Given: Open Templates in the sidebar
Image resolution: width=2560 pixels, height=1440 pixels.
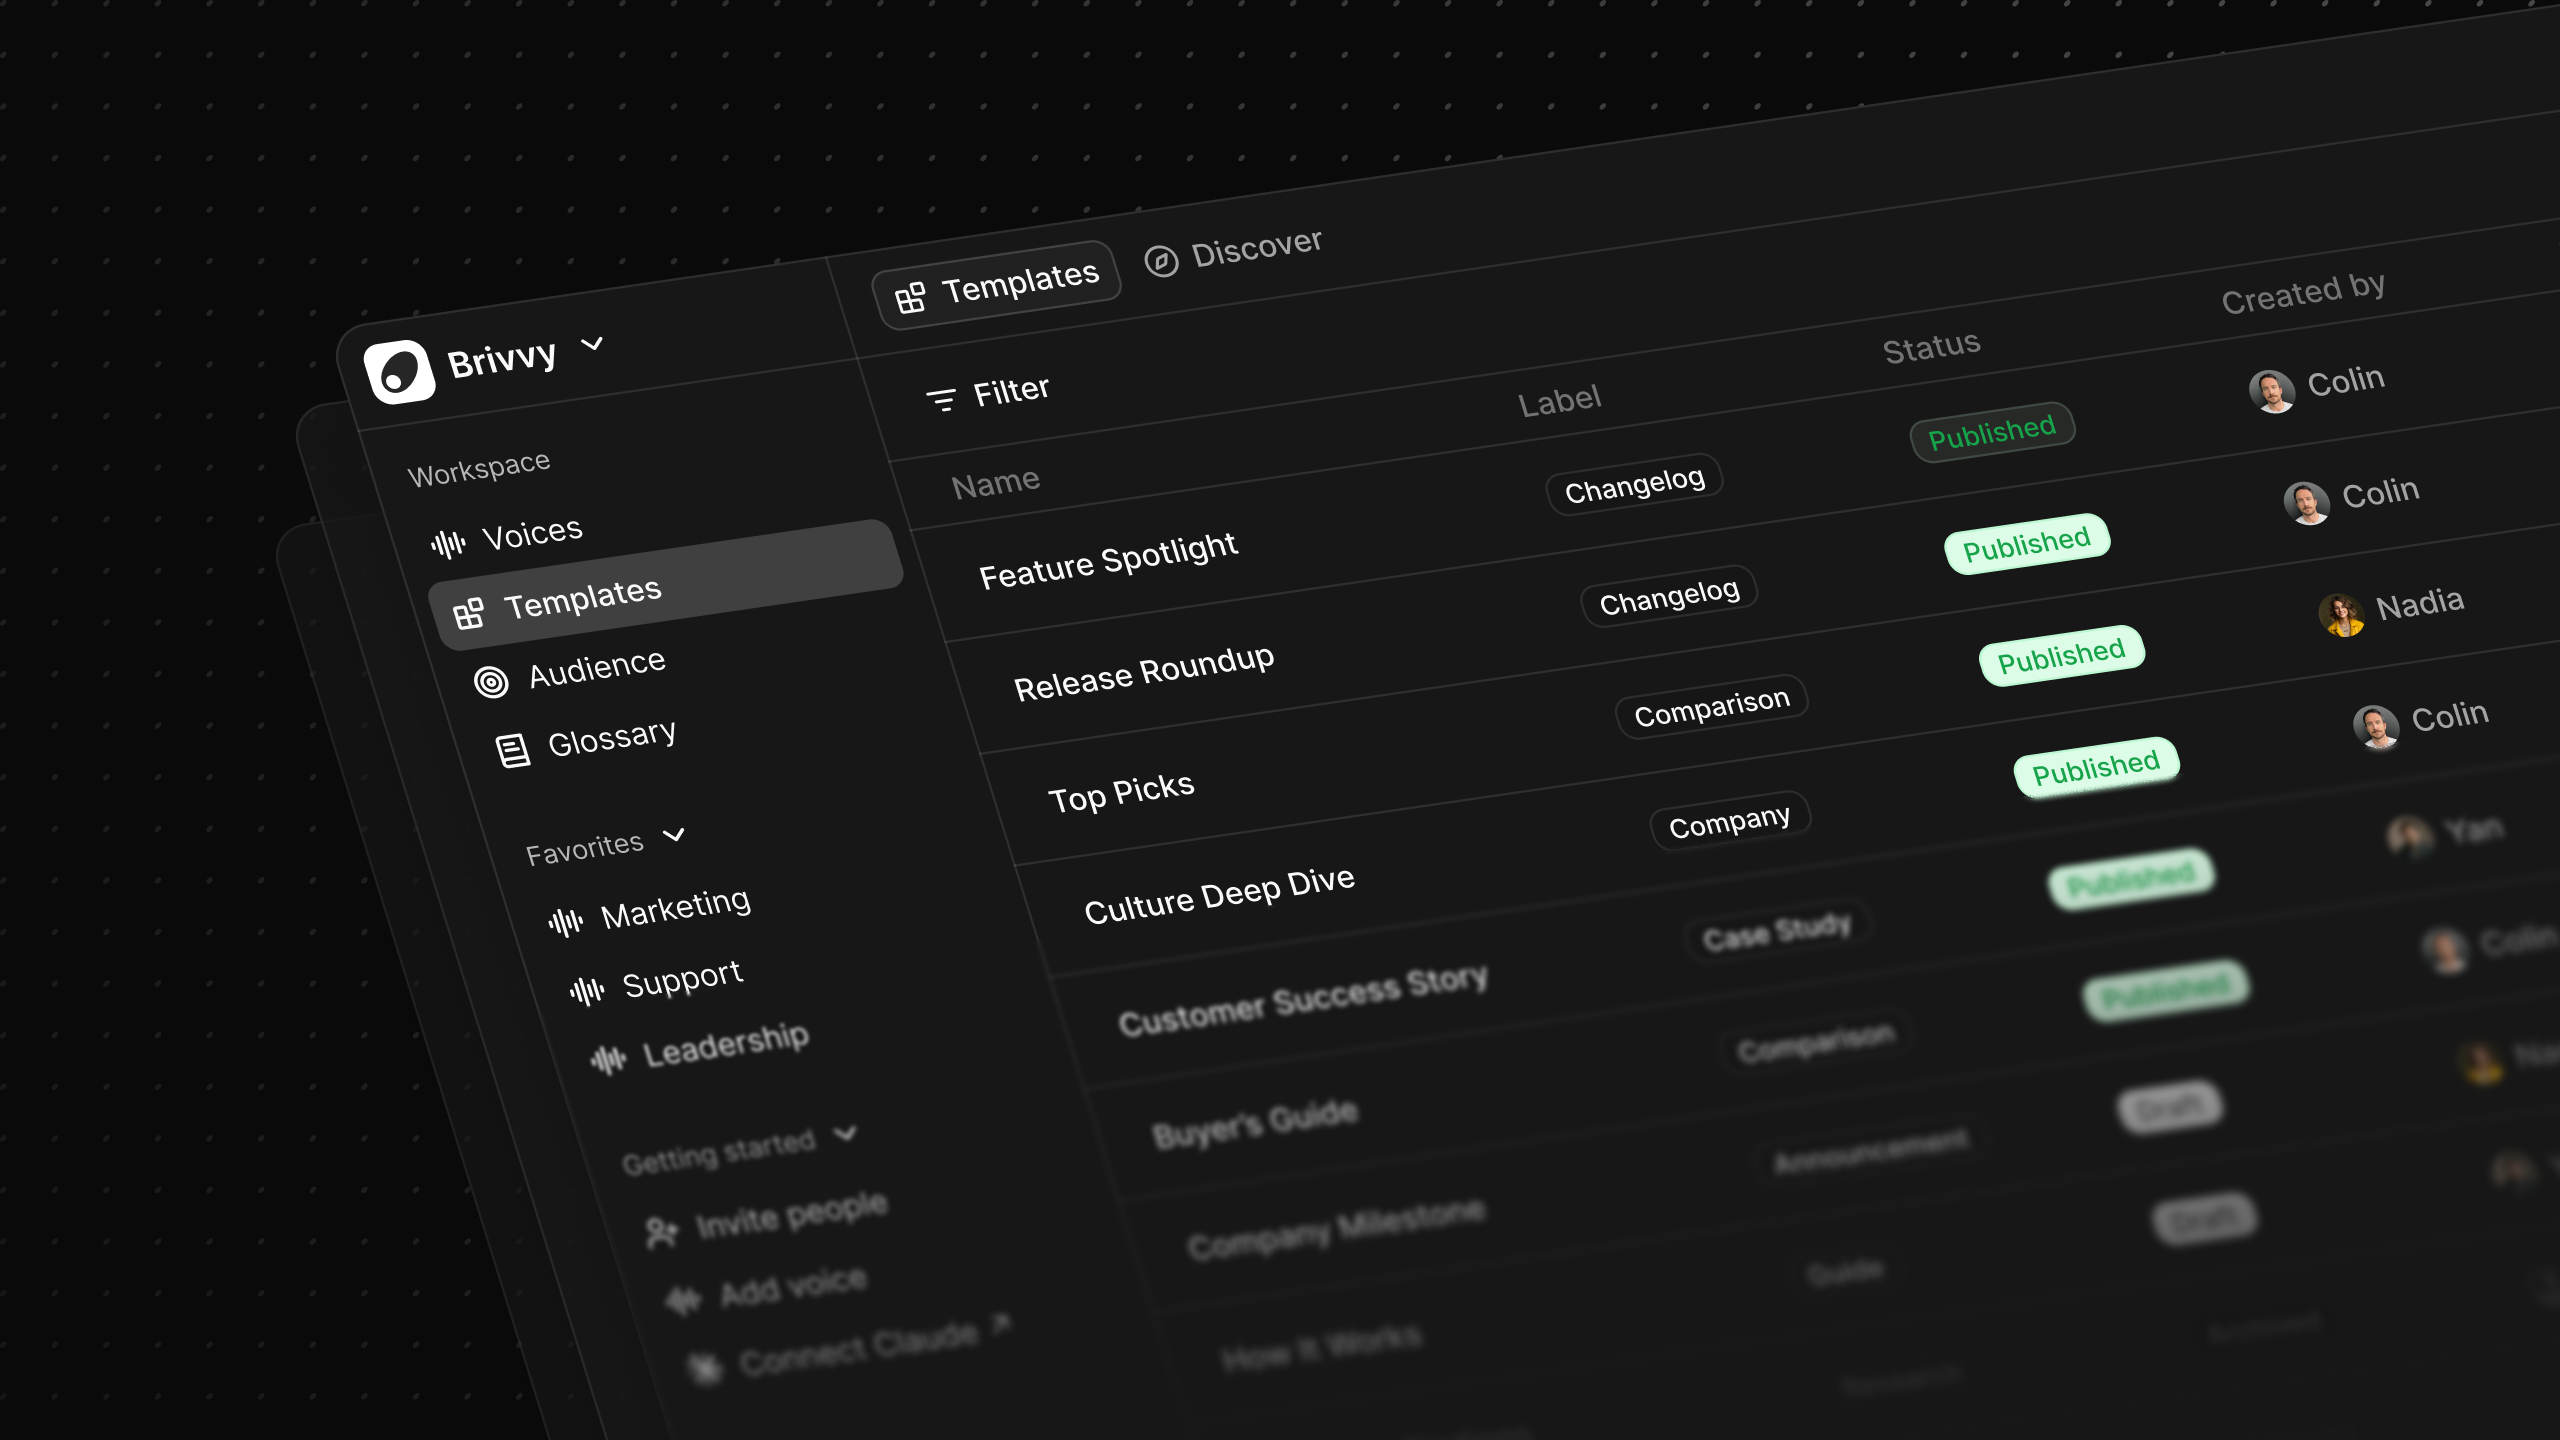Looking at the screenshot, I should pyautogui.click(x=582, y=598).
